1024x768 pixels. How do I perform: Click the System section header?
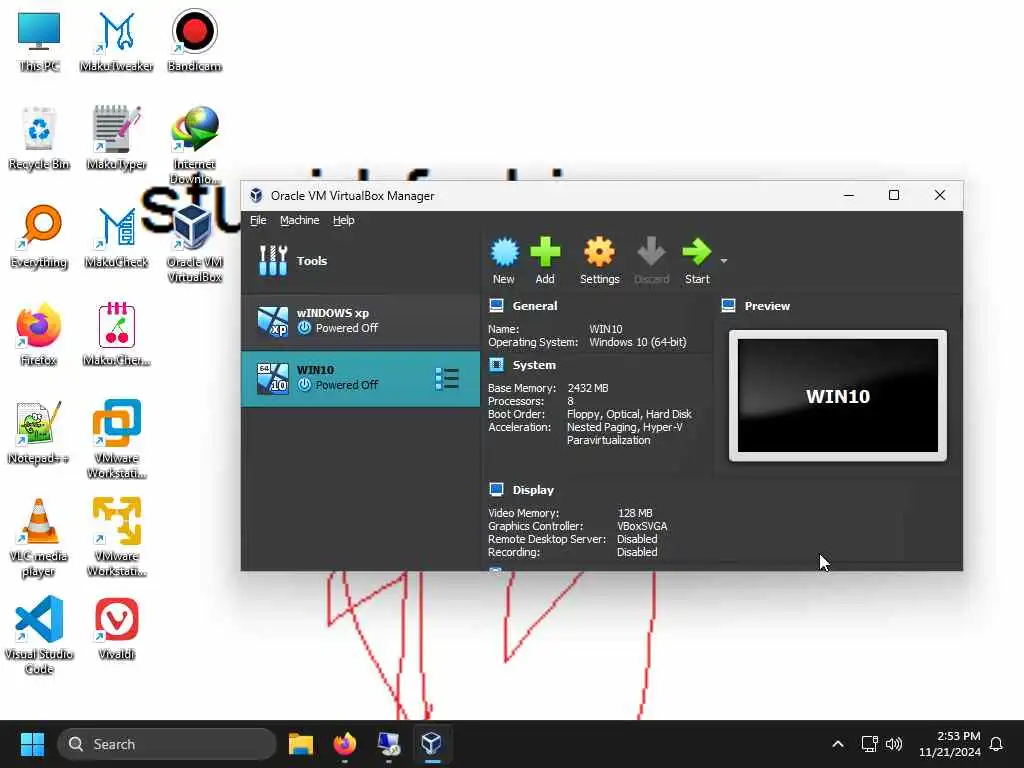(x=534, y=365)
